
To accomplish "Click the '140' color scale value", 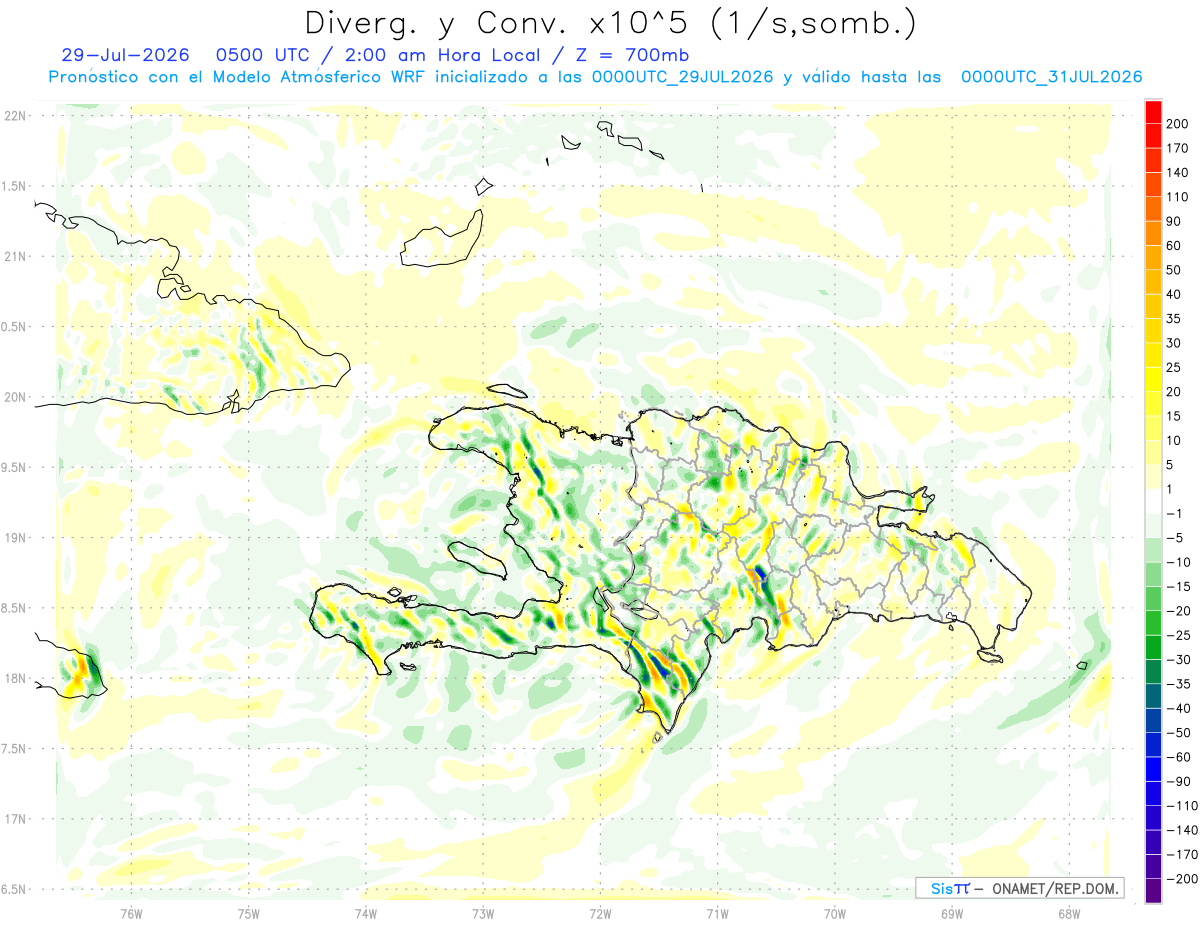I will point(1179,172).
